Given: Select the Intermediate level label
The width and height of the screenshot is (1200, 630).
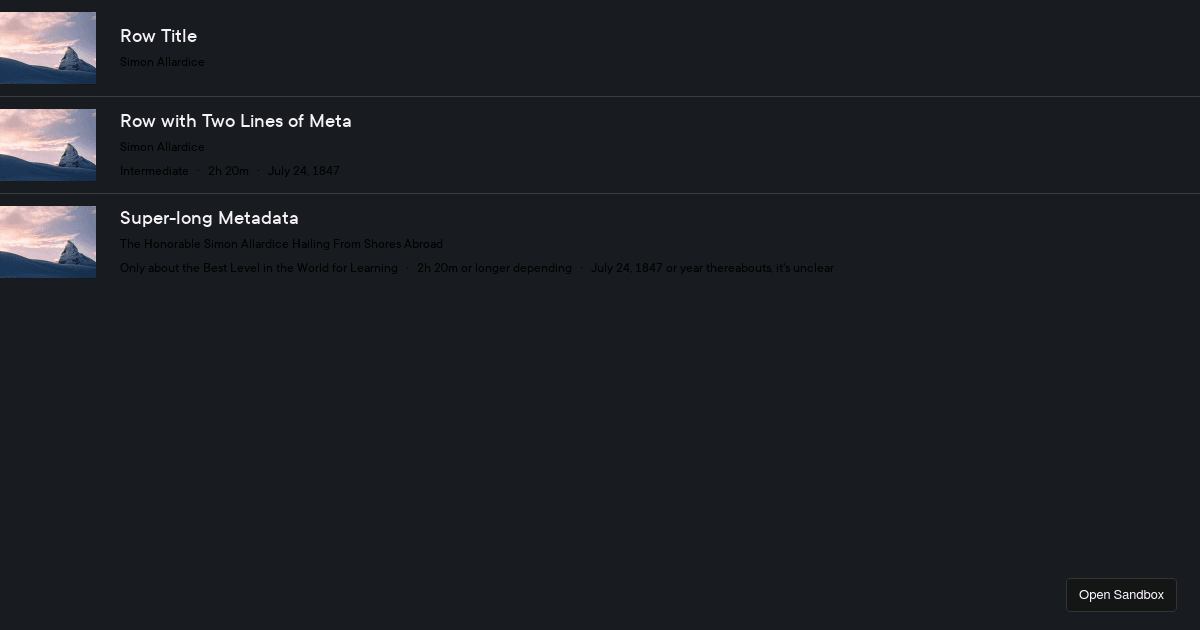Looking at the screenshot, I should [x=154, y=171].
